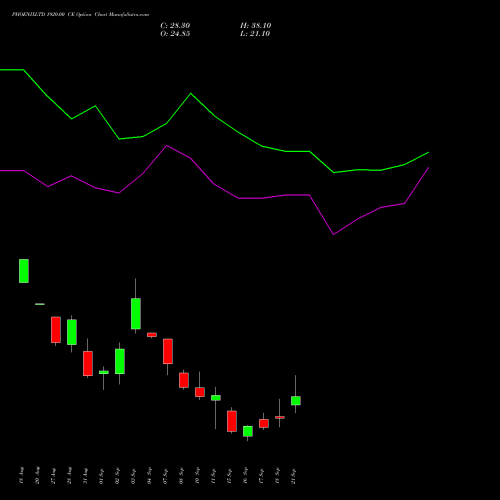This screenshot has width=500, height=500.
Task: Click the chart title text PHOENIXLTD 1920.00 CE Option
Action: click(x=52, y=15)
